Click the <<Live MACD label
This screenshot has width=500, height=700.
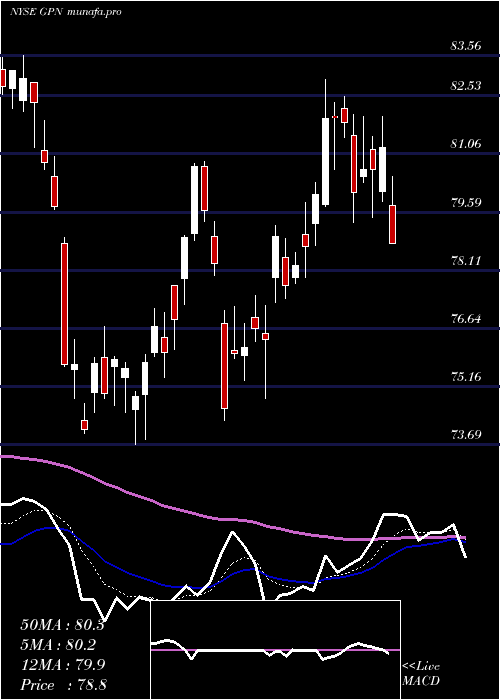pyautogui.click(x=421, y=674)
